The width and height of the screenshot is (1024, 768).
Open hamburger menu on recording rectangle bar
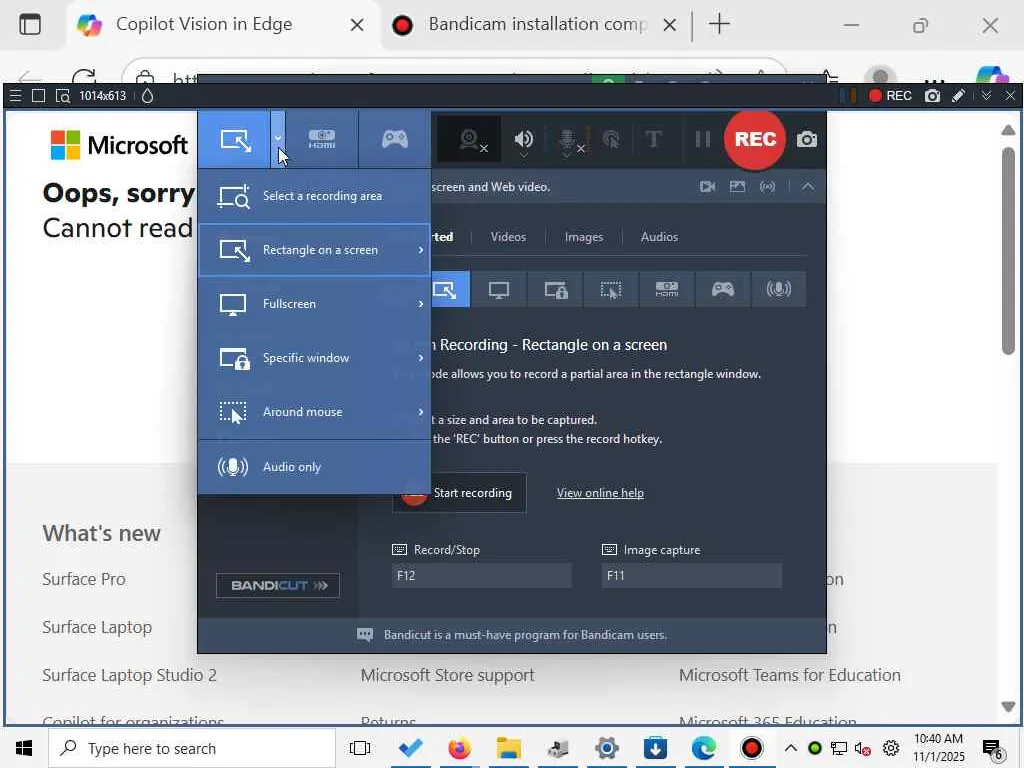pos(16,96)
